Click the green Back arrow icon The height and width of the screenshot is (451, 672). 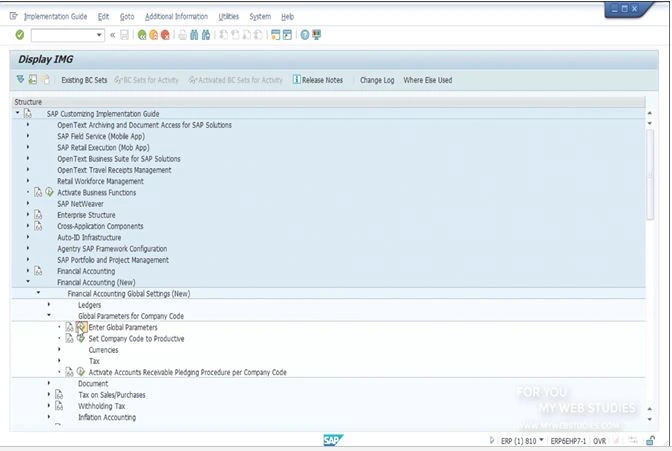tap(142, 35)
